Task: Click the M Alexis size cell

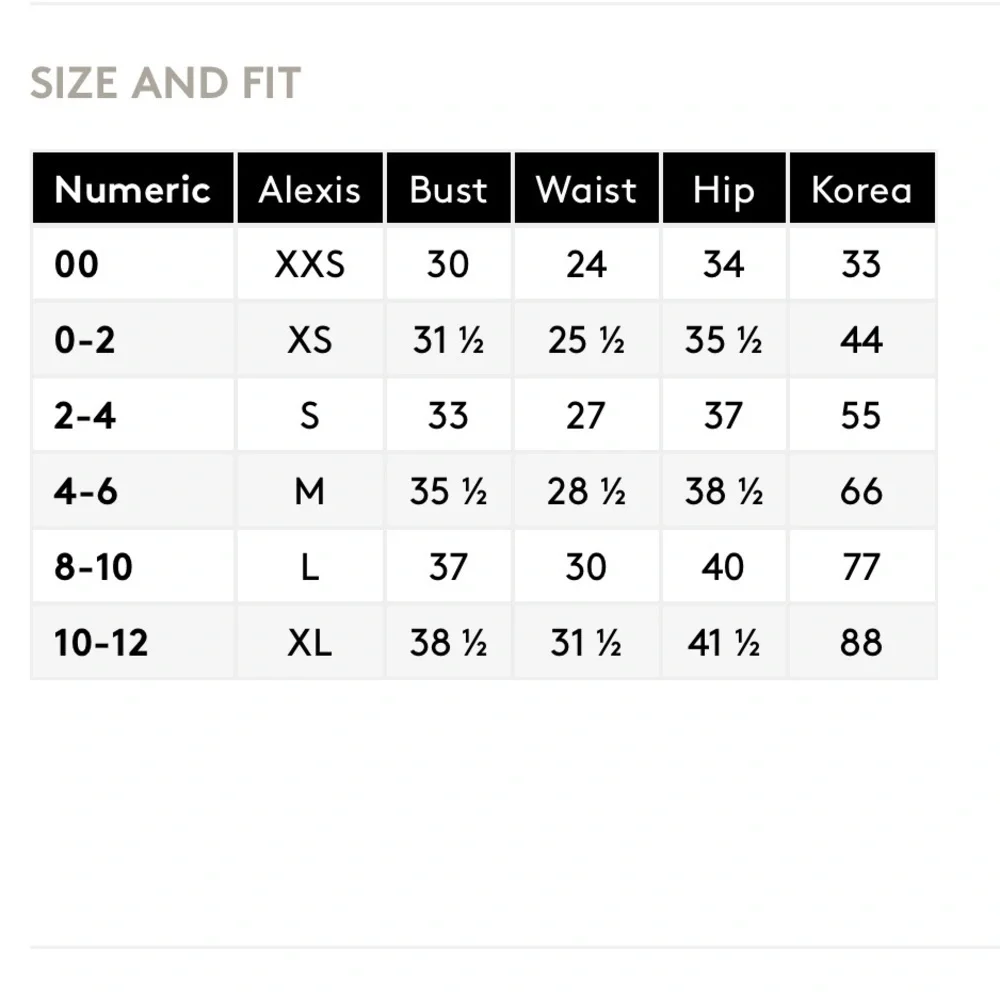Action: point(310,490)
